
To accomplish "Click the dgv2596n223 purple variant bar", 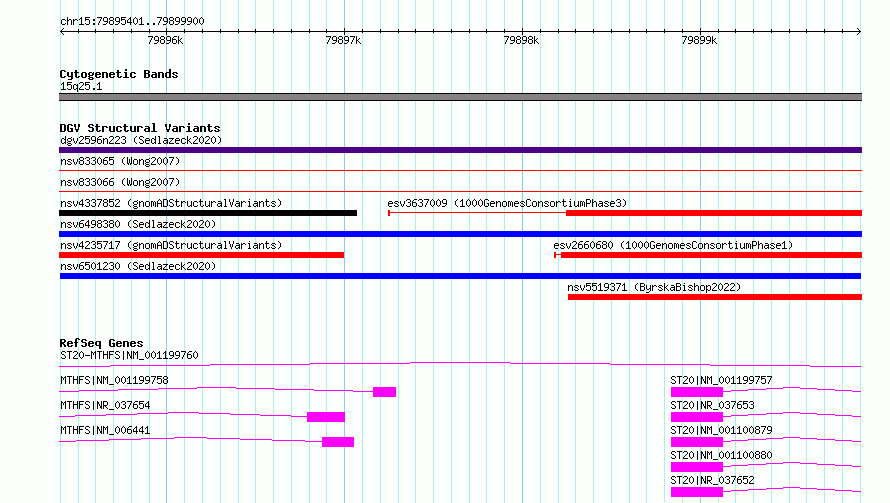I will (x=460, y=150).
